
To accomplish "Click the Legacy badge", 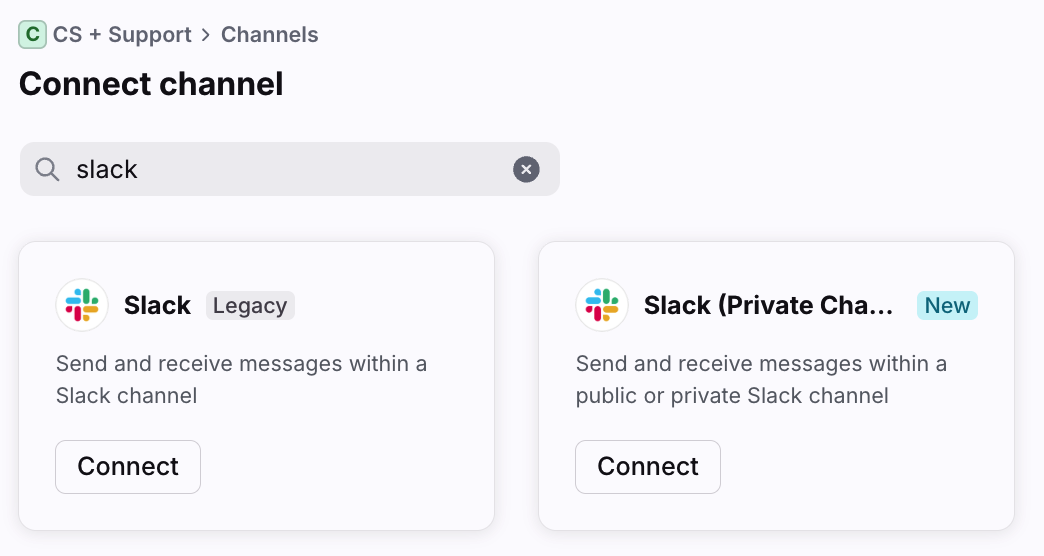I will tap(250, 305).
